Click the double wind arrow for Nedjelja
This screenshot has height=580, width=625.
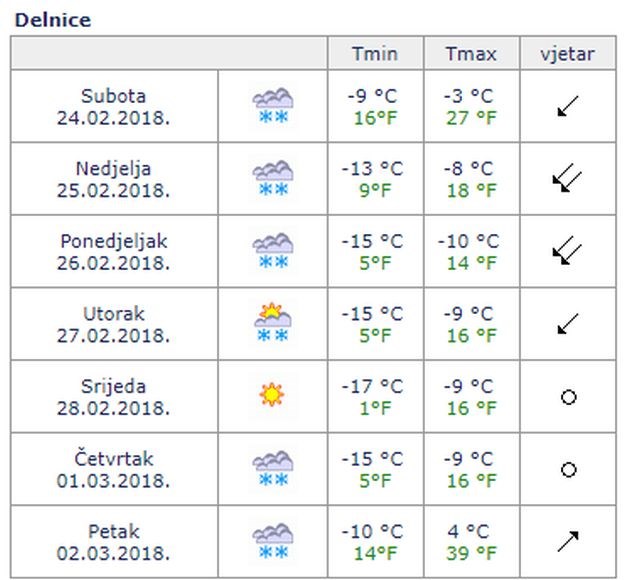click(x=567, y=178)
